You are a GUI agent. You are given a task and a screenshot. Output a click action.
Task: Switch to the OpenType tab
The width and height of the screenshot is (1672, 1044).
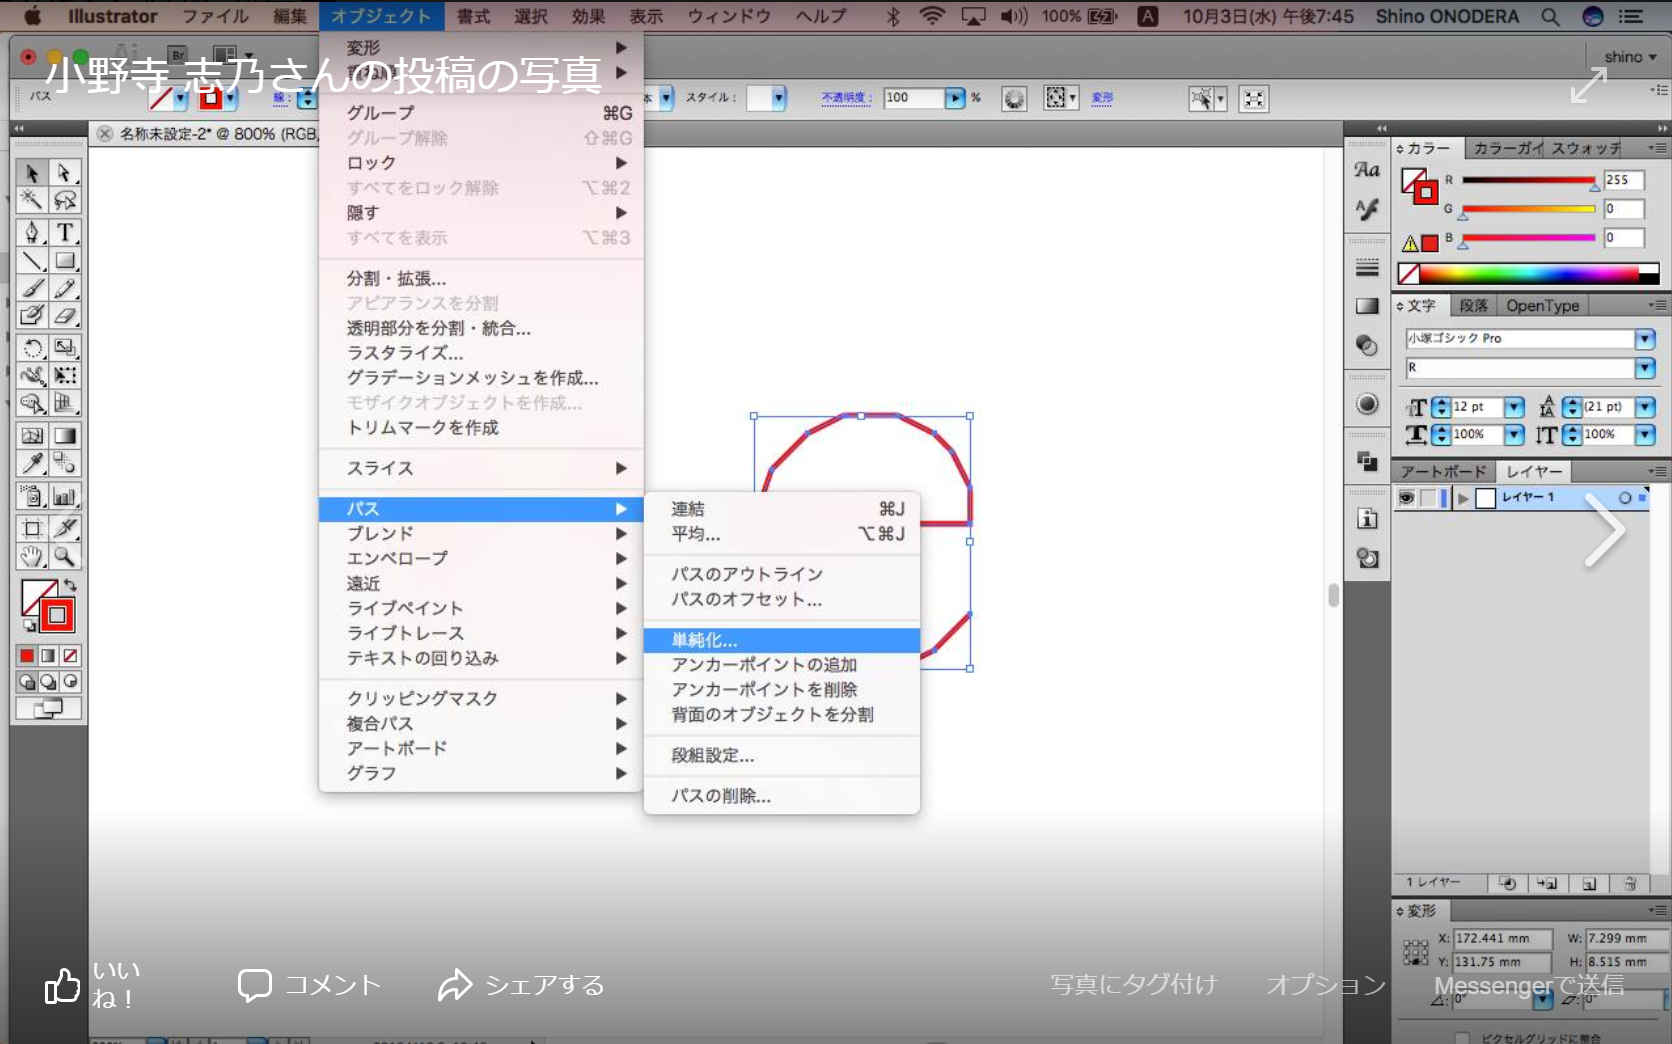[1543, 306]
